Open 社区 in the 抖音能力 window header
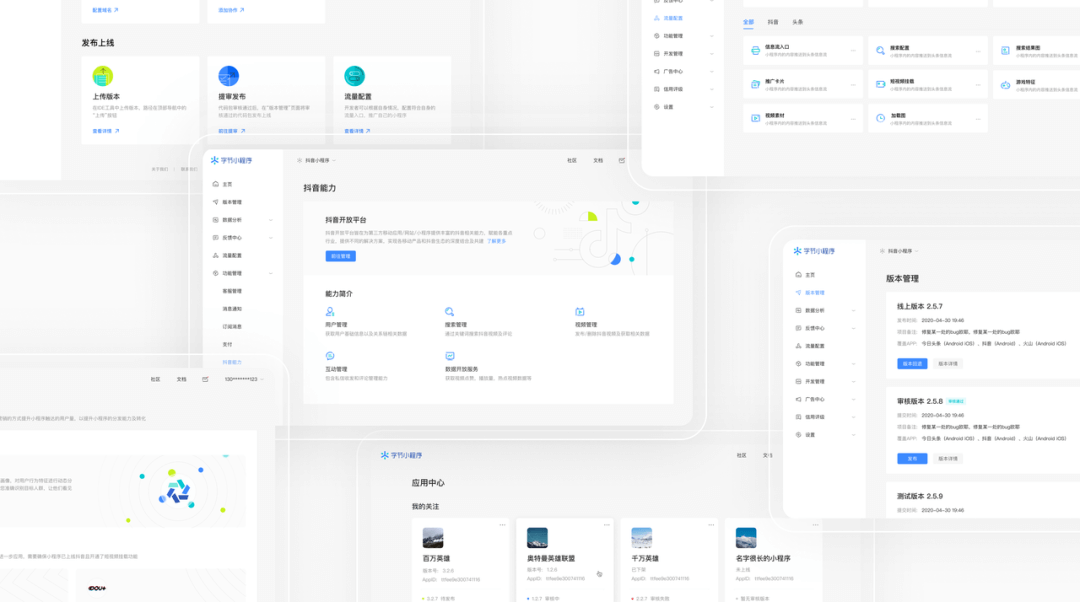The width and height of the screenshot is (1080, 602). 572,160
